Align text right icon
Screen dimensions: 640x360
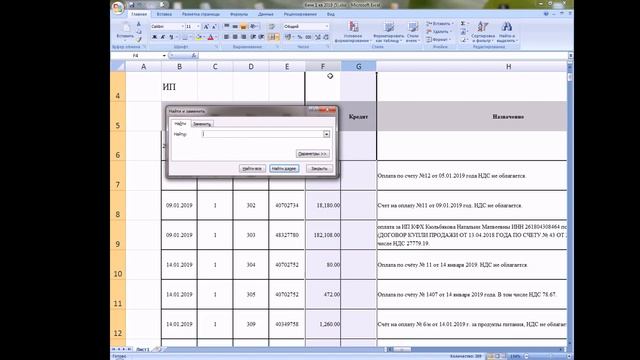[244, 37]
